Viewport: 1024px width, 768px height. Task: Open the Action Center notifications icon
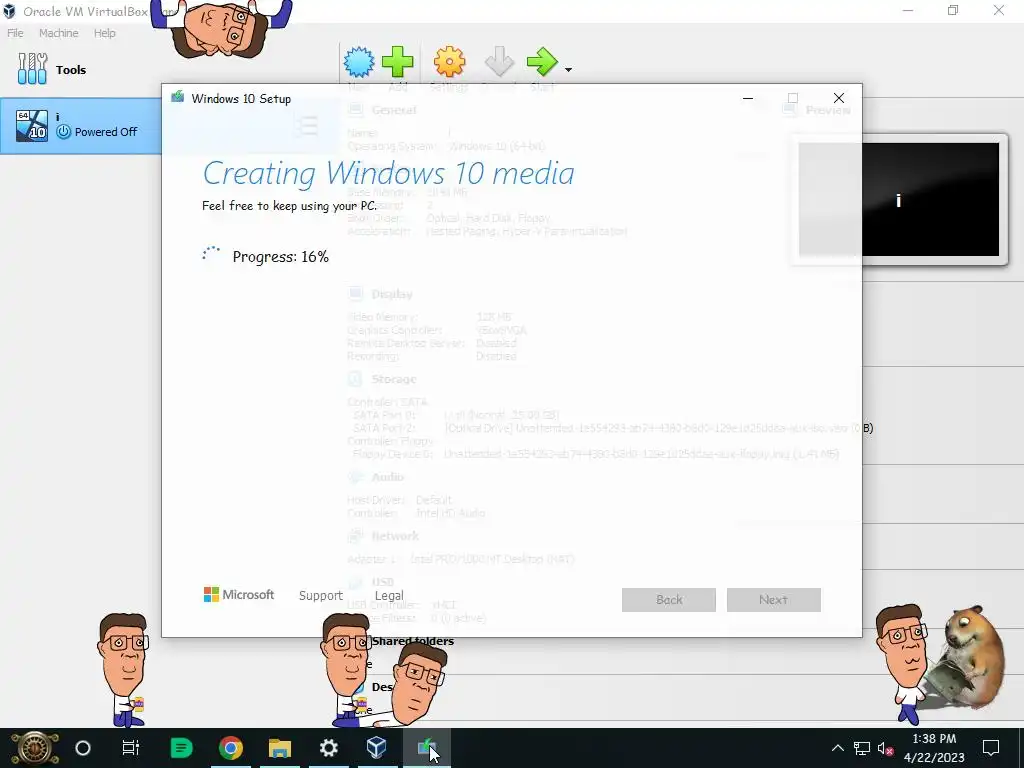pos(991,748)
